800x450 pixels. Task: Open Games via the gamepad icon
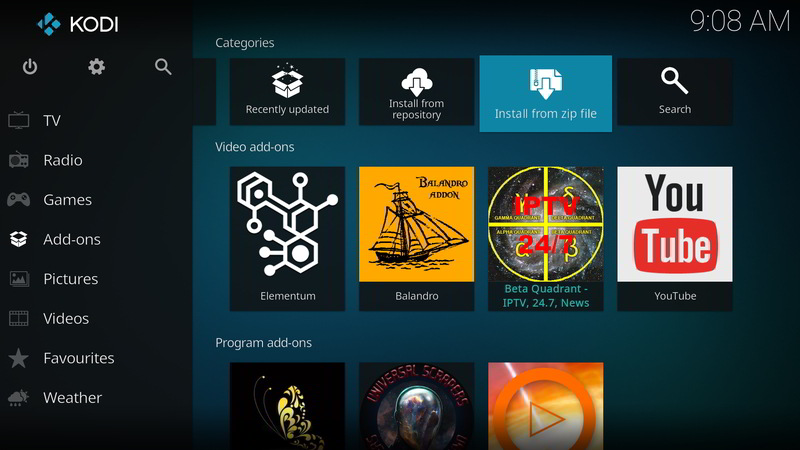tap(19, 200)
